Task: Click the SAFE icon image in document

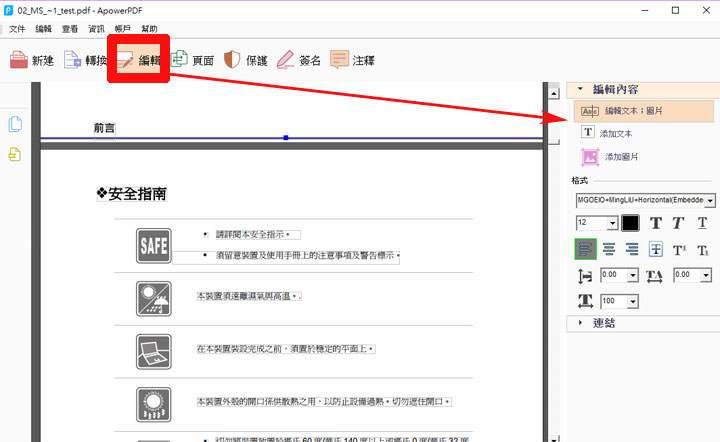Action: coord(154,246)
